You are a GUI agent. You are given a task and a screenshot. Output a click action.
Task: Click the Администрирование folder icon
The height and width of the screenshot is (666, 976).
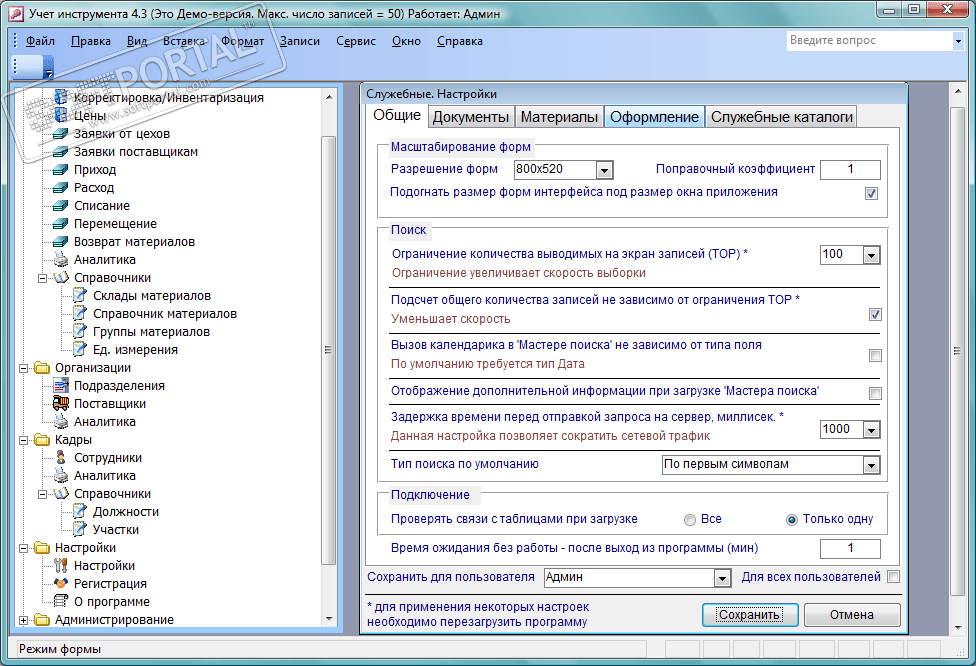(42, 619)
